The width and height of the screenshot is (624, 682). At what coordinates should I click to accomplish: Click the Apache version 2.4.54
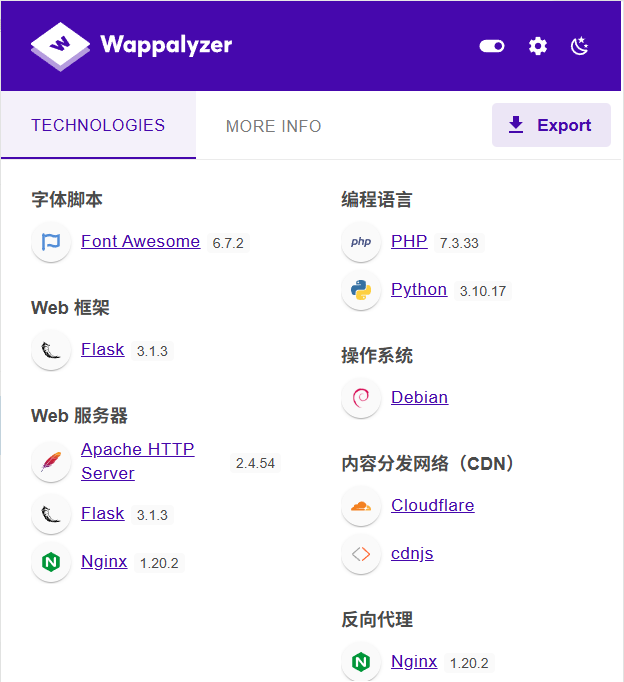(255, 463)
